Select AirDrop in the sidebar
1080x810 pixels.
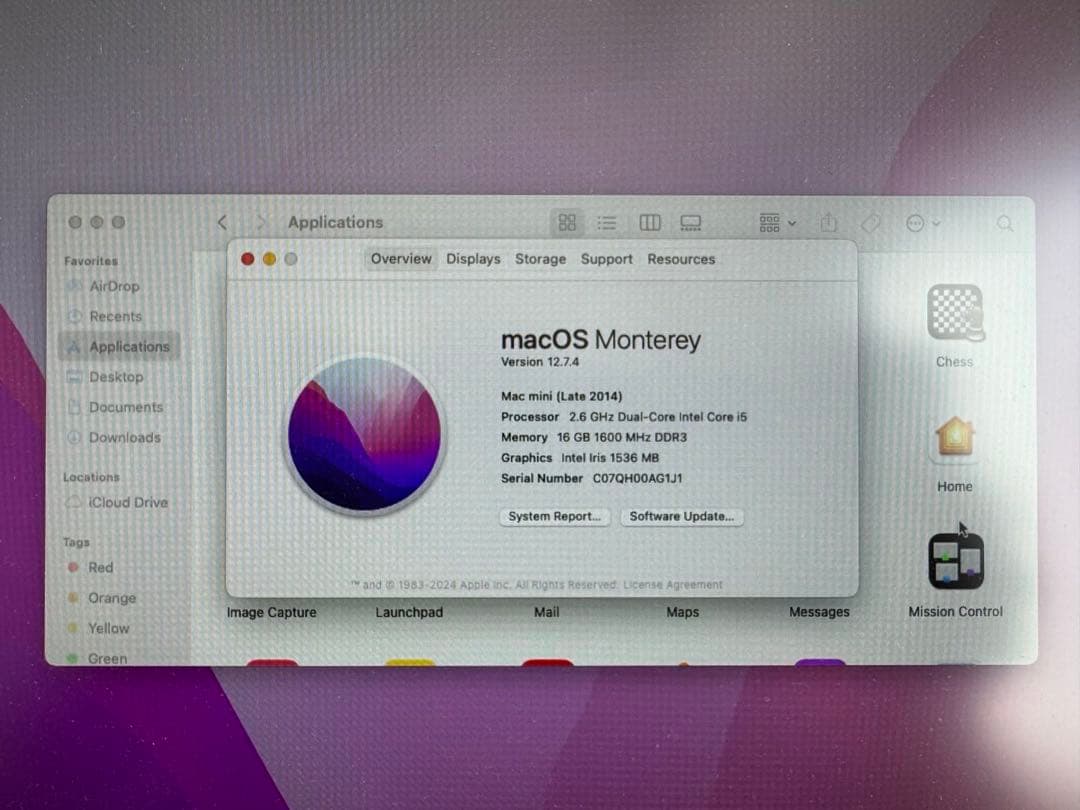(114, 286)
